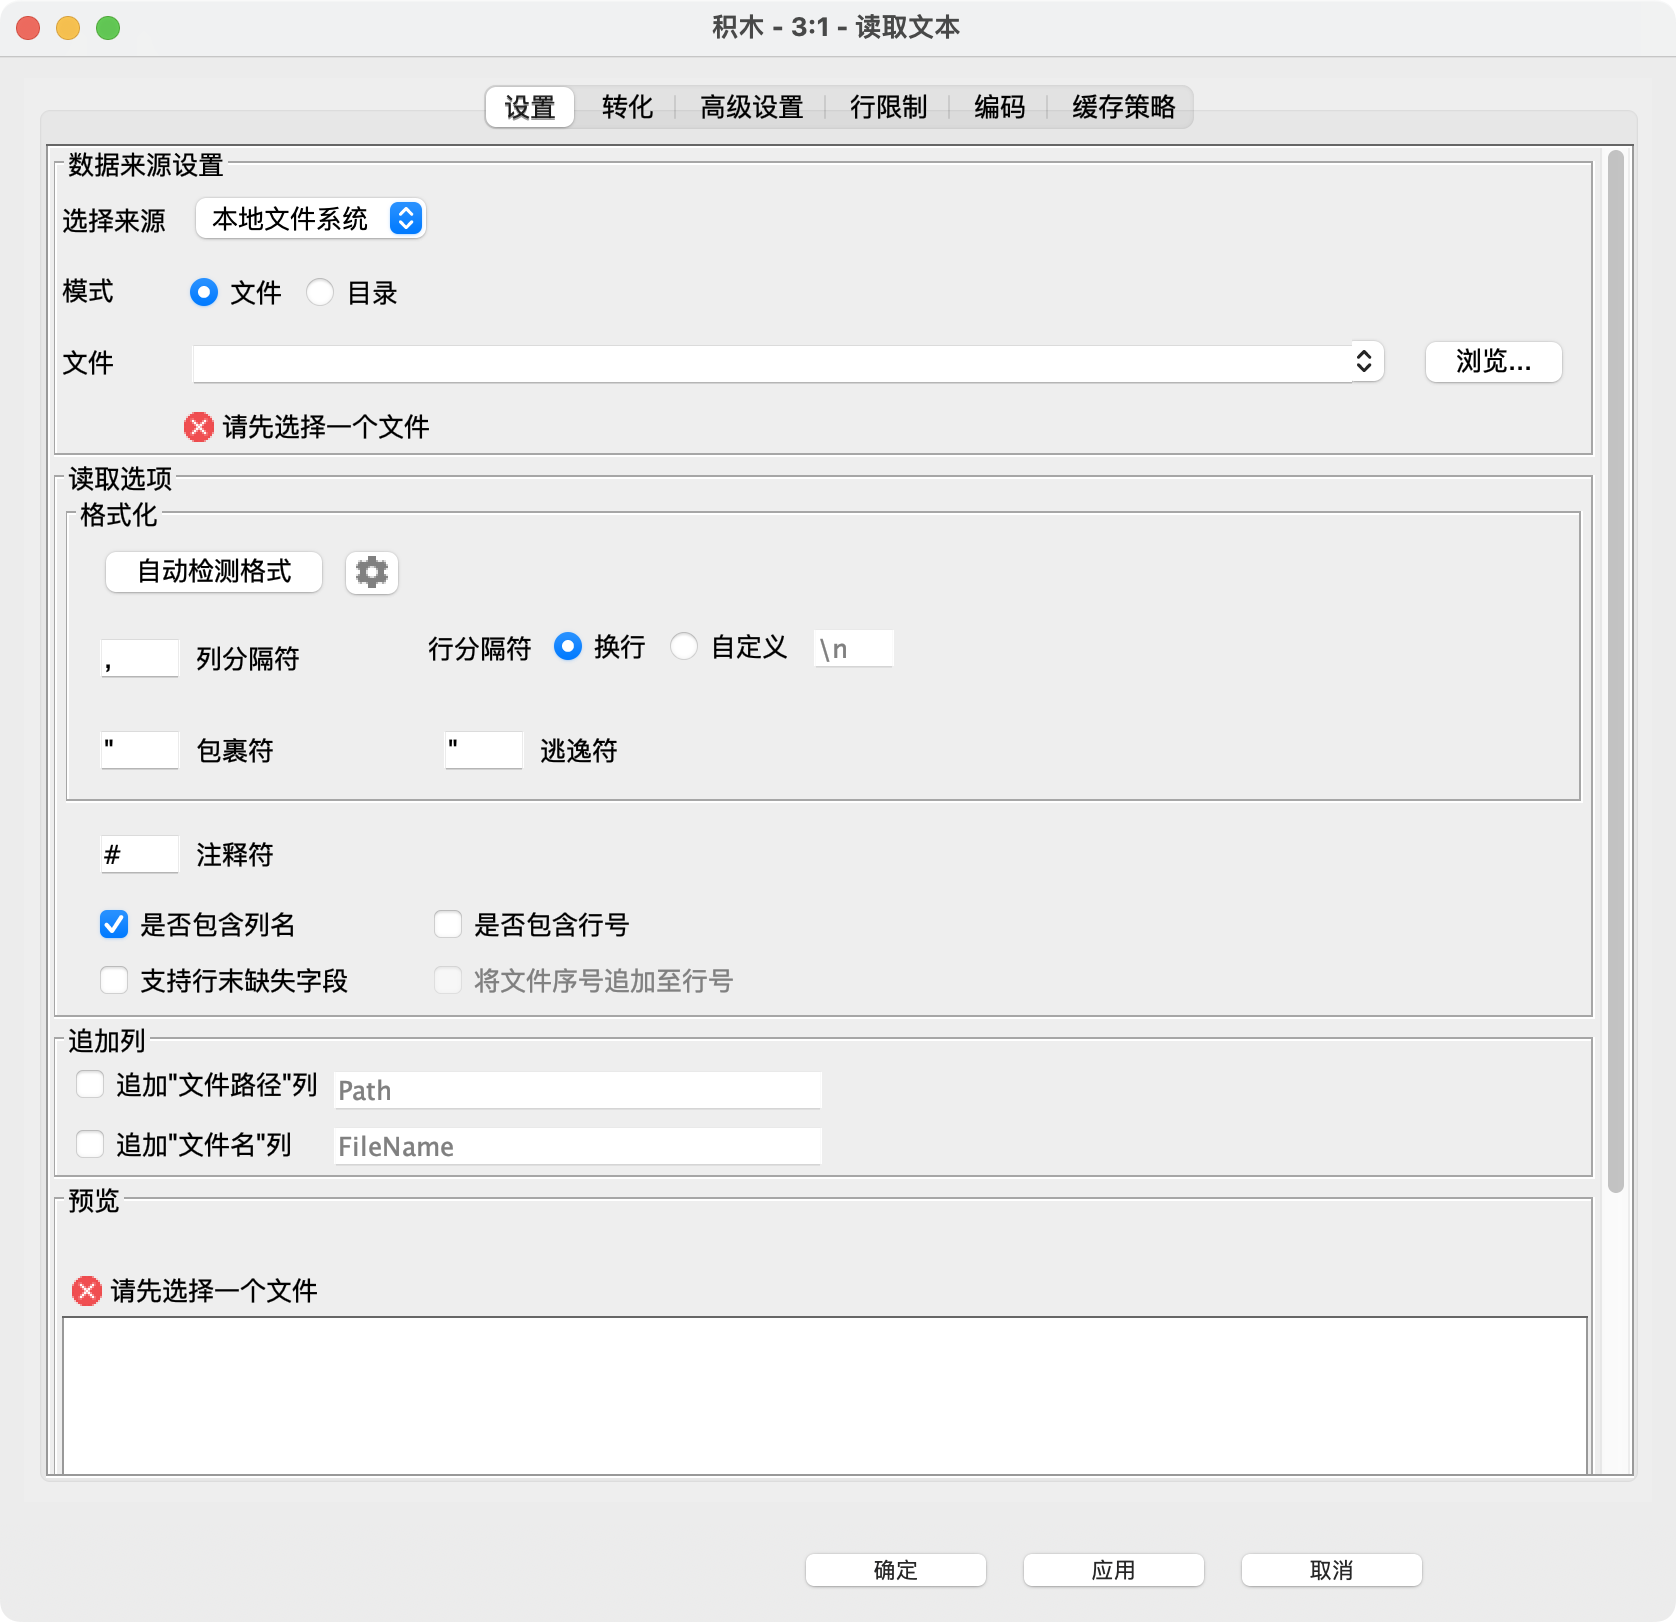Open the 本地文件系统 source dropdown

[309, 218]
